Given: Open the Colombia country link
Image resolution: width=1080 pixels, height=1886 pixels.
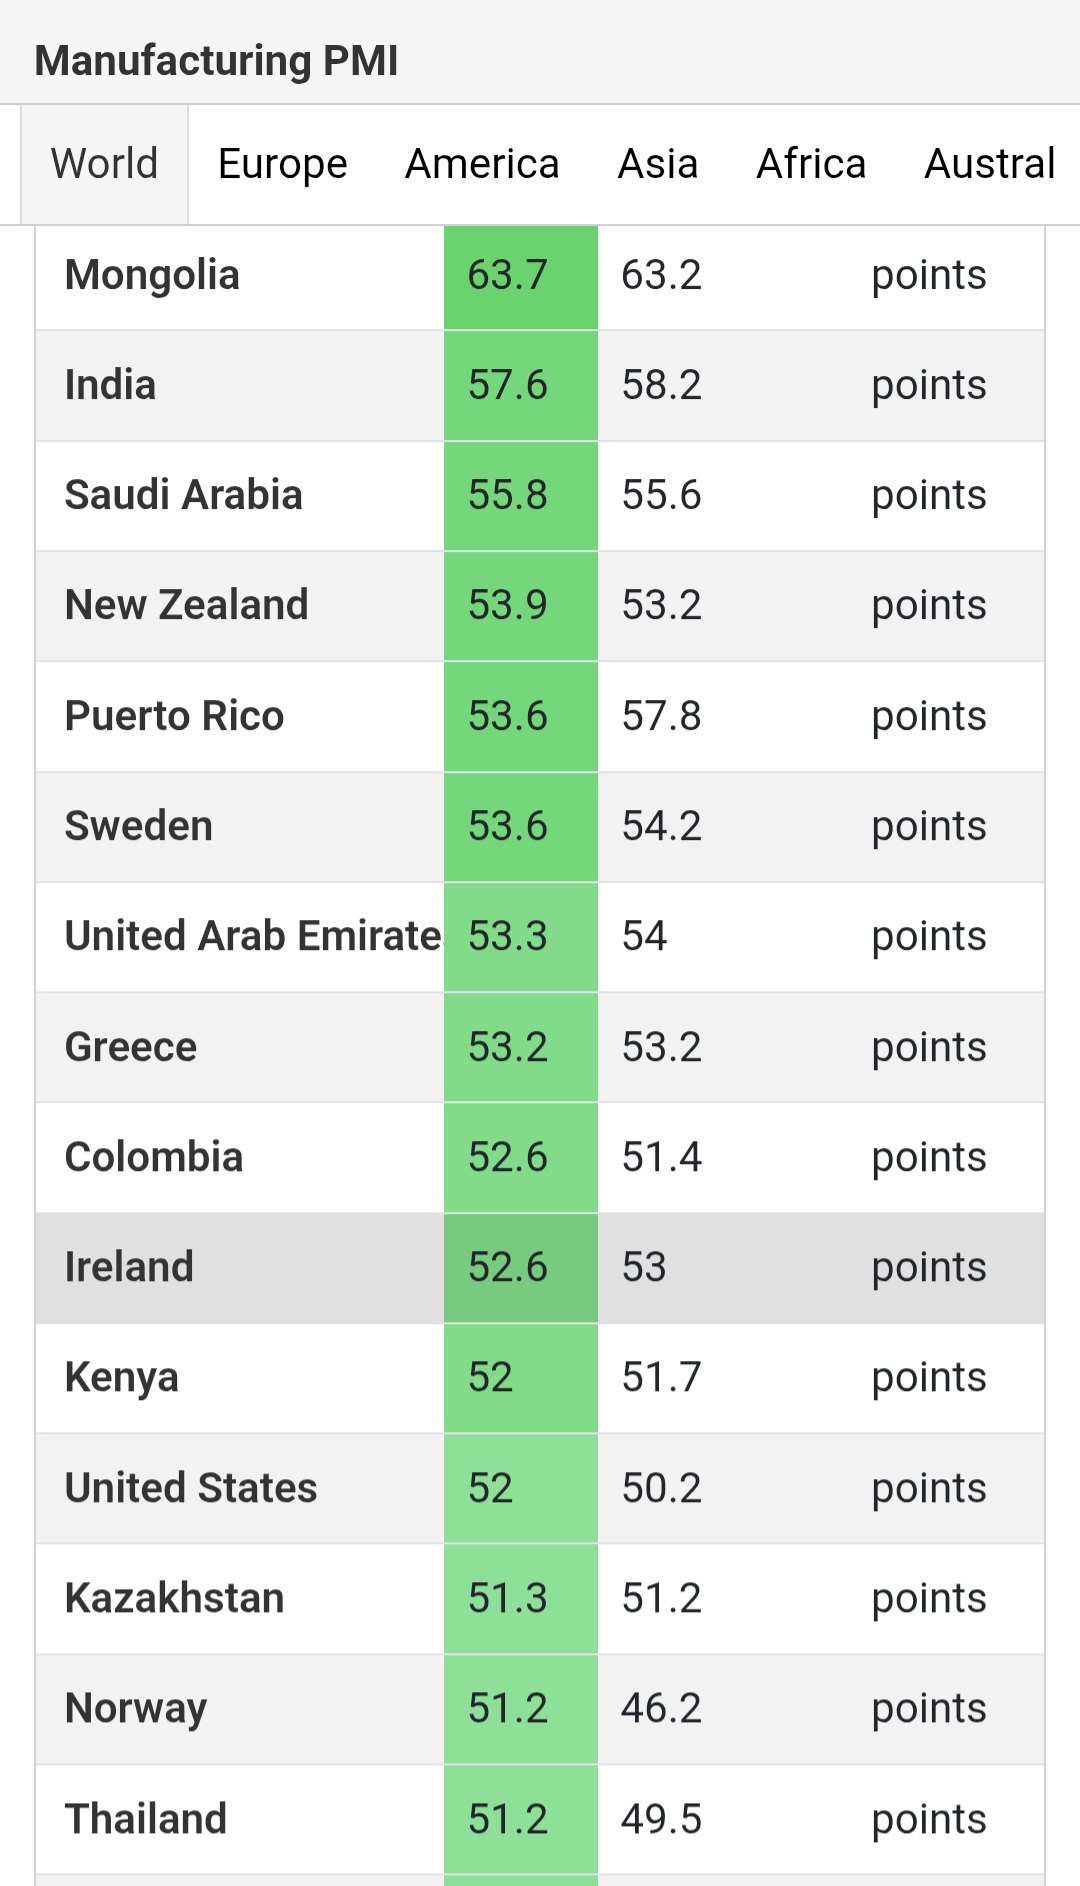Looking at the screenshot, I should tap(153, 1157).
